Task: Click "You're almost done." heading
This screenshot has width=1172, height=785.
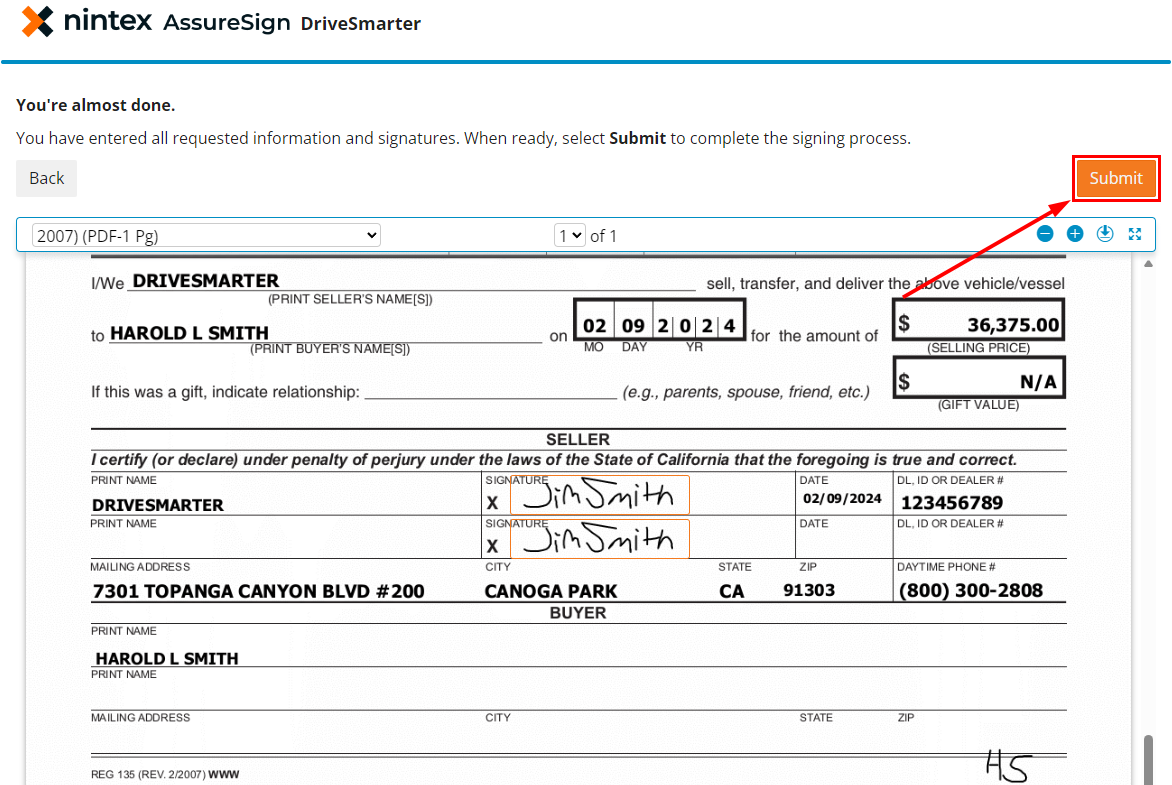Action: coord(96,105)
